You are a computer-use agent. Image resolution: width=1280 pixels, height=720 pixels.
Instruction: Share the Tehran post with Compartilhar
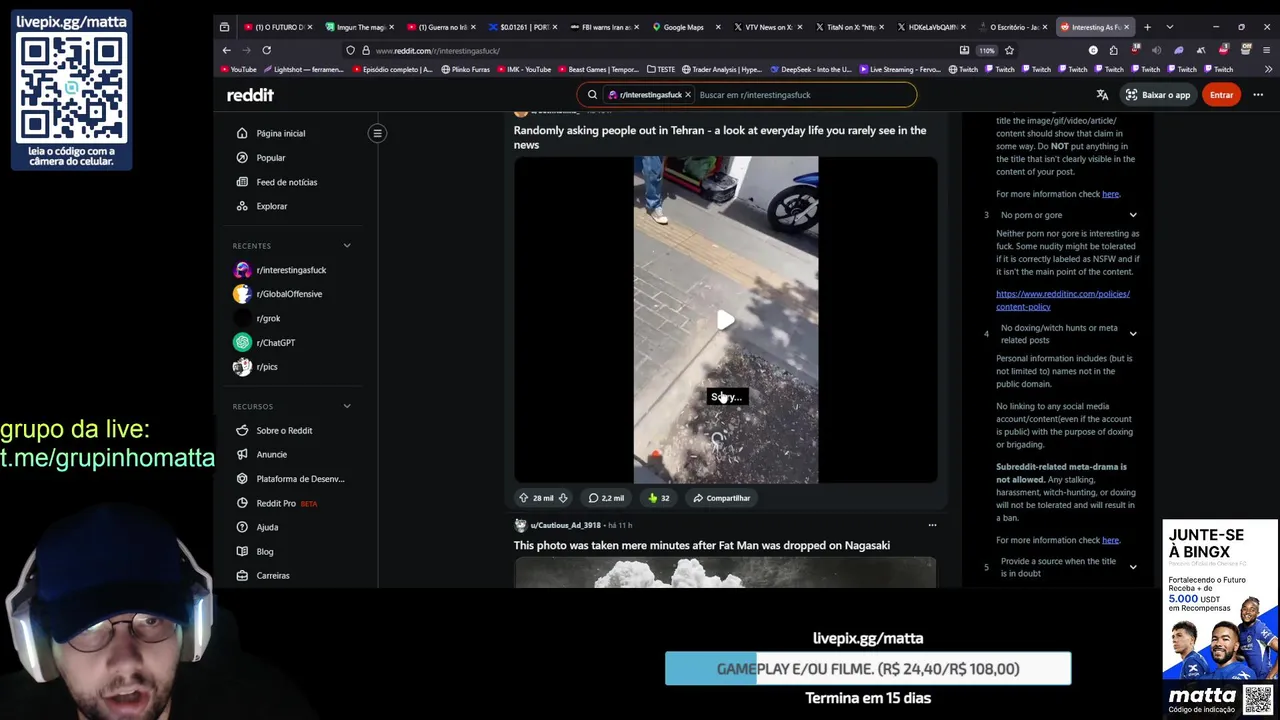(x=720, y=498)
